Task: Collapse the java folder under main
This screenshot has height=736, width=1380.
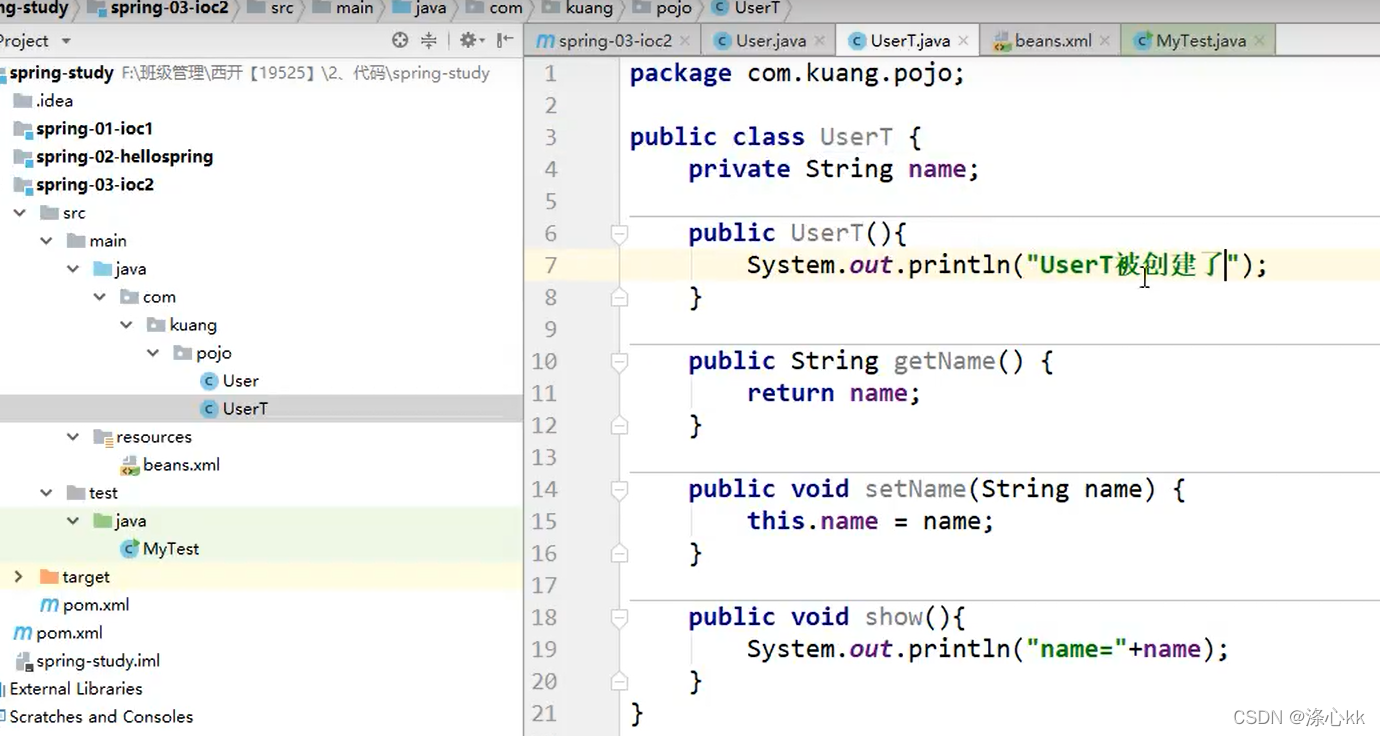Action: point(73,269)
